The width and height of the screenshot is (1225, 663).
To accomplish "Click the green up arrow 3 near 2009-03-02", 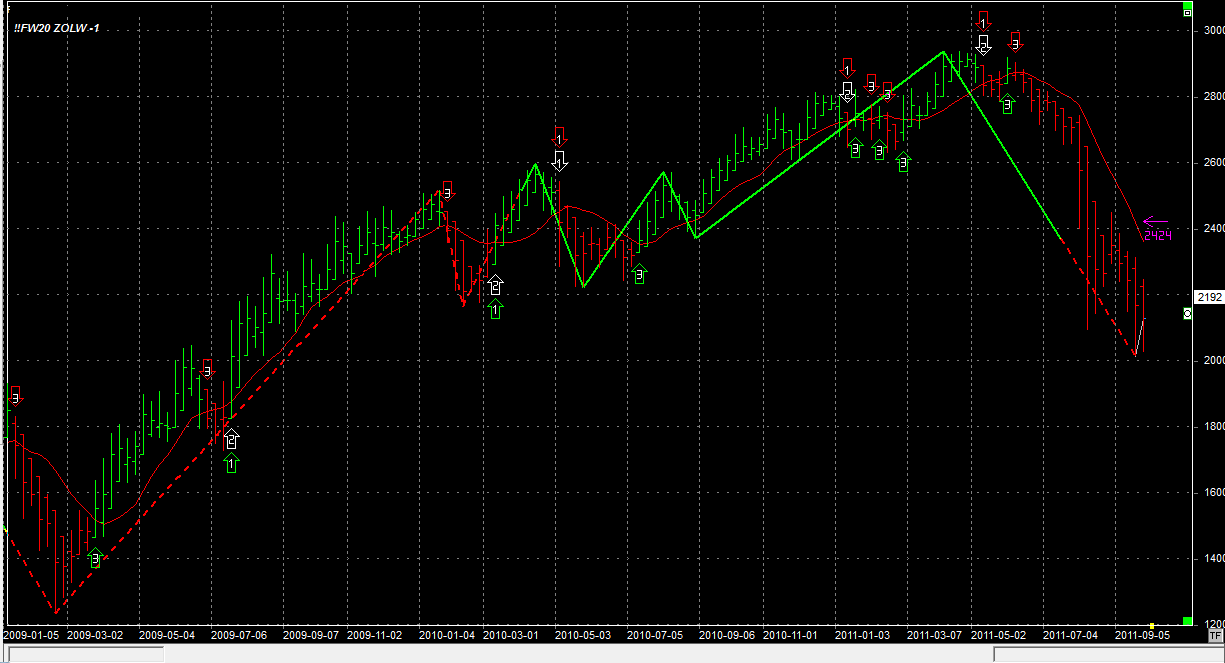I will click(95, 557).
